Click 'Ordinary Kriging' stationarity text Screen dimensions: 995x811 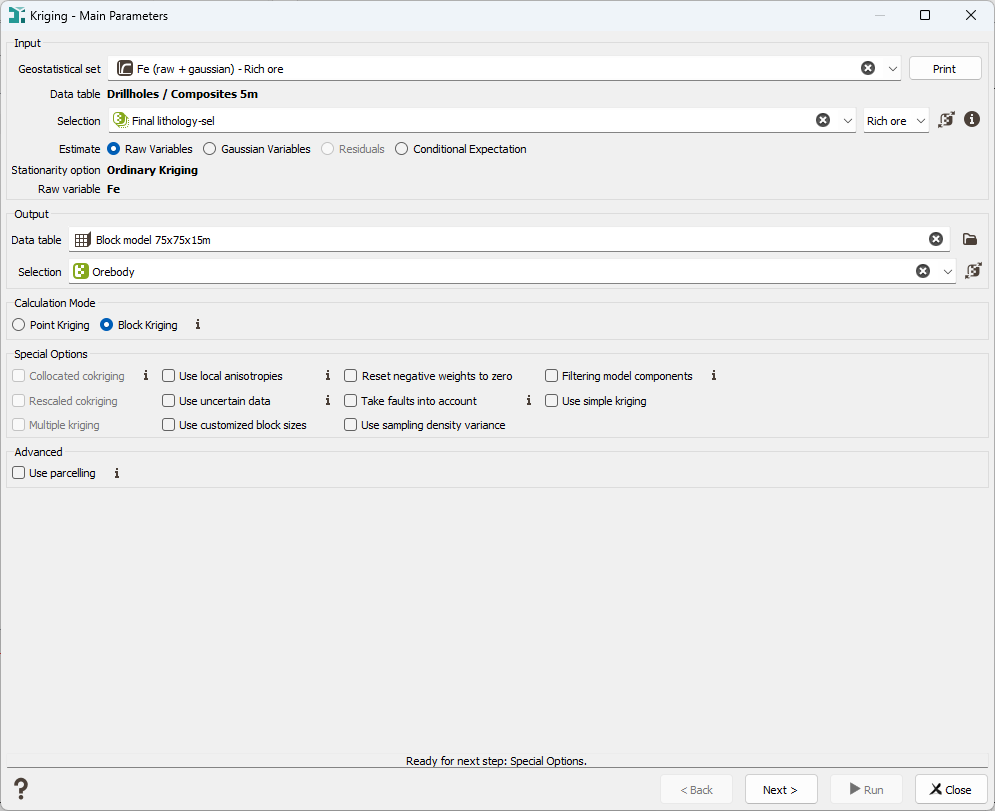click(152, 170)
